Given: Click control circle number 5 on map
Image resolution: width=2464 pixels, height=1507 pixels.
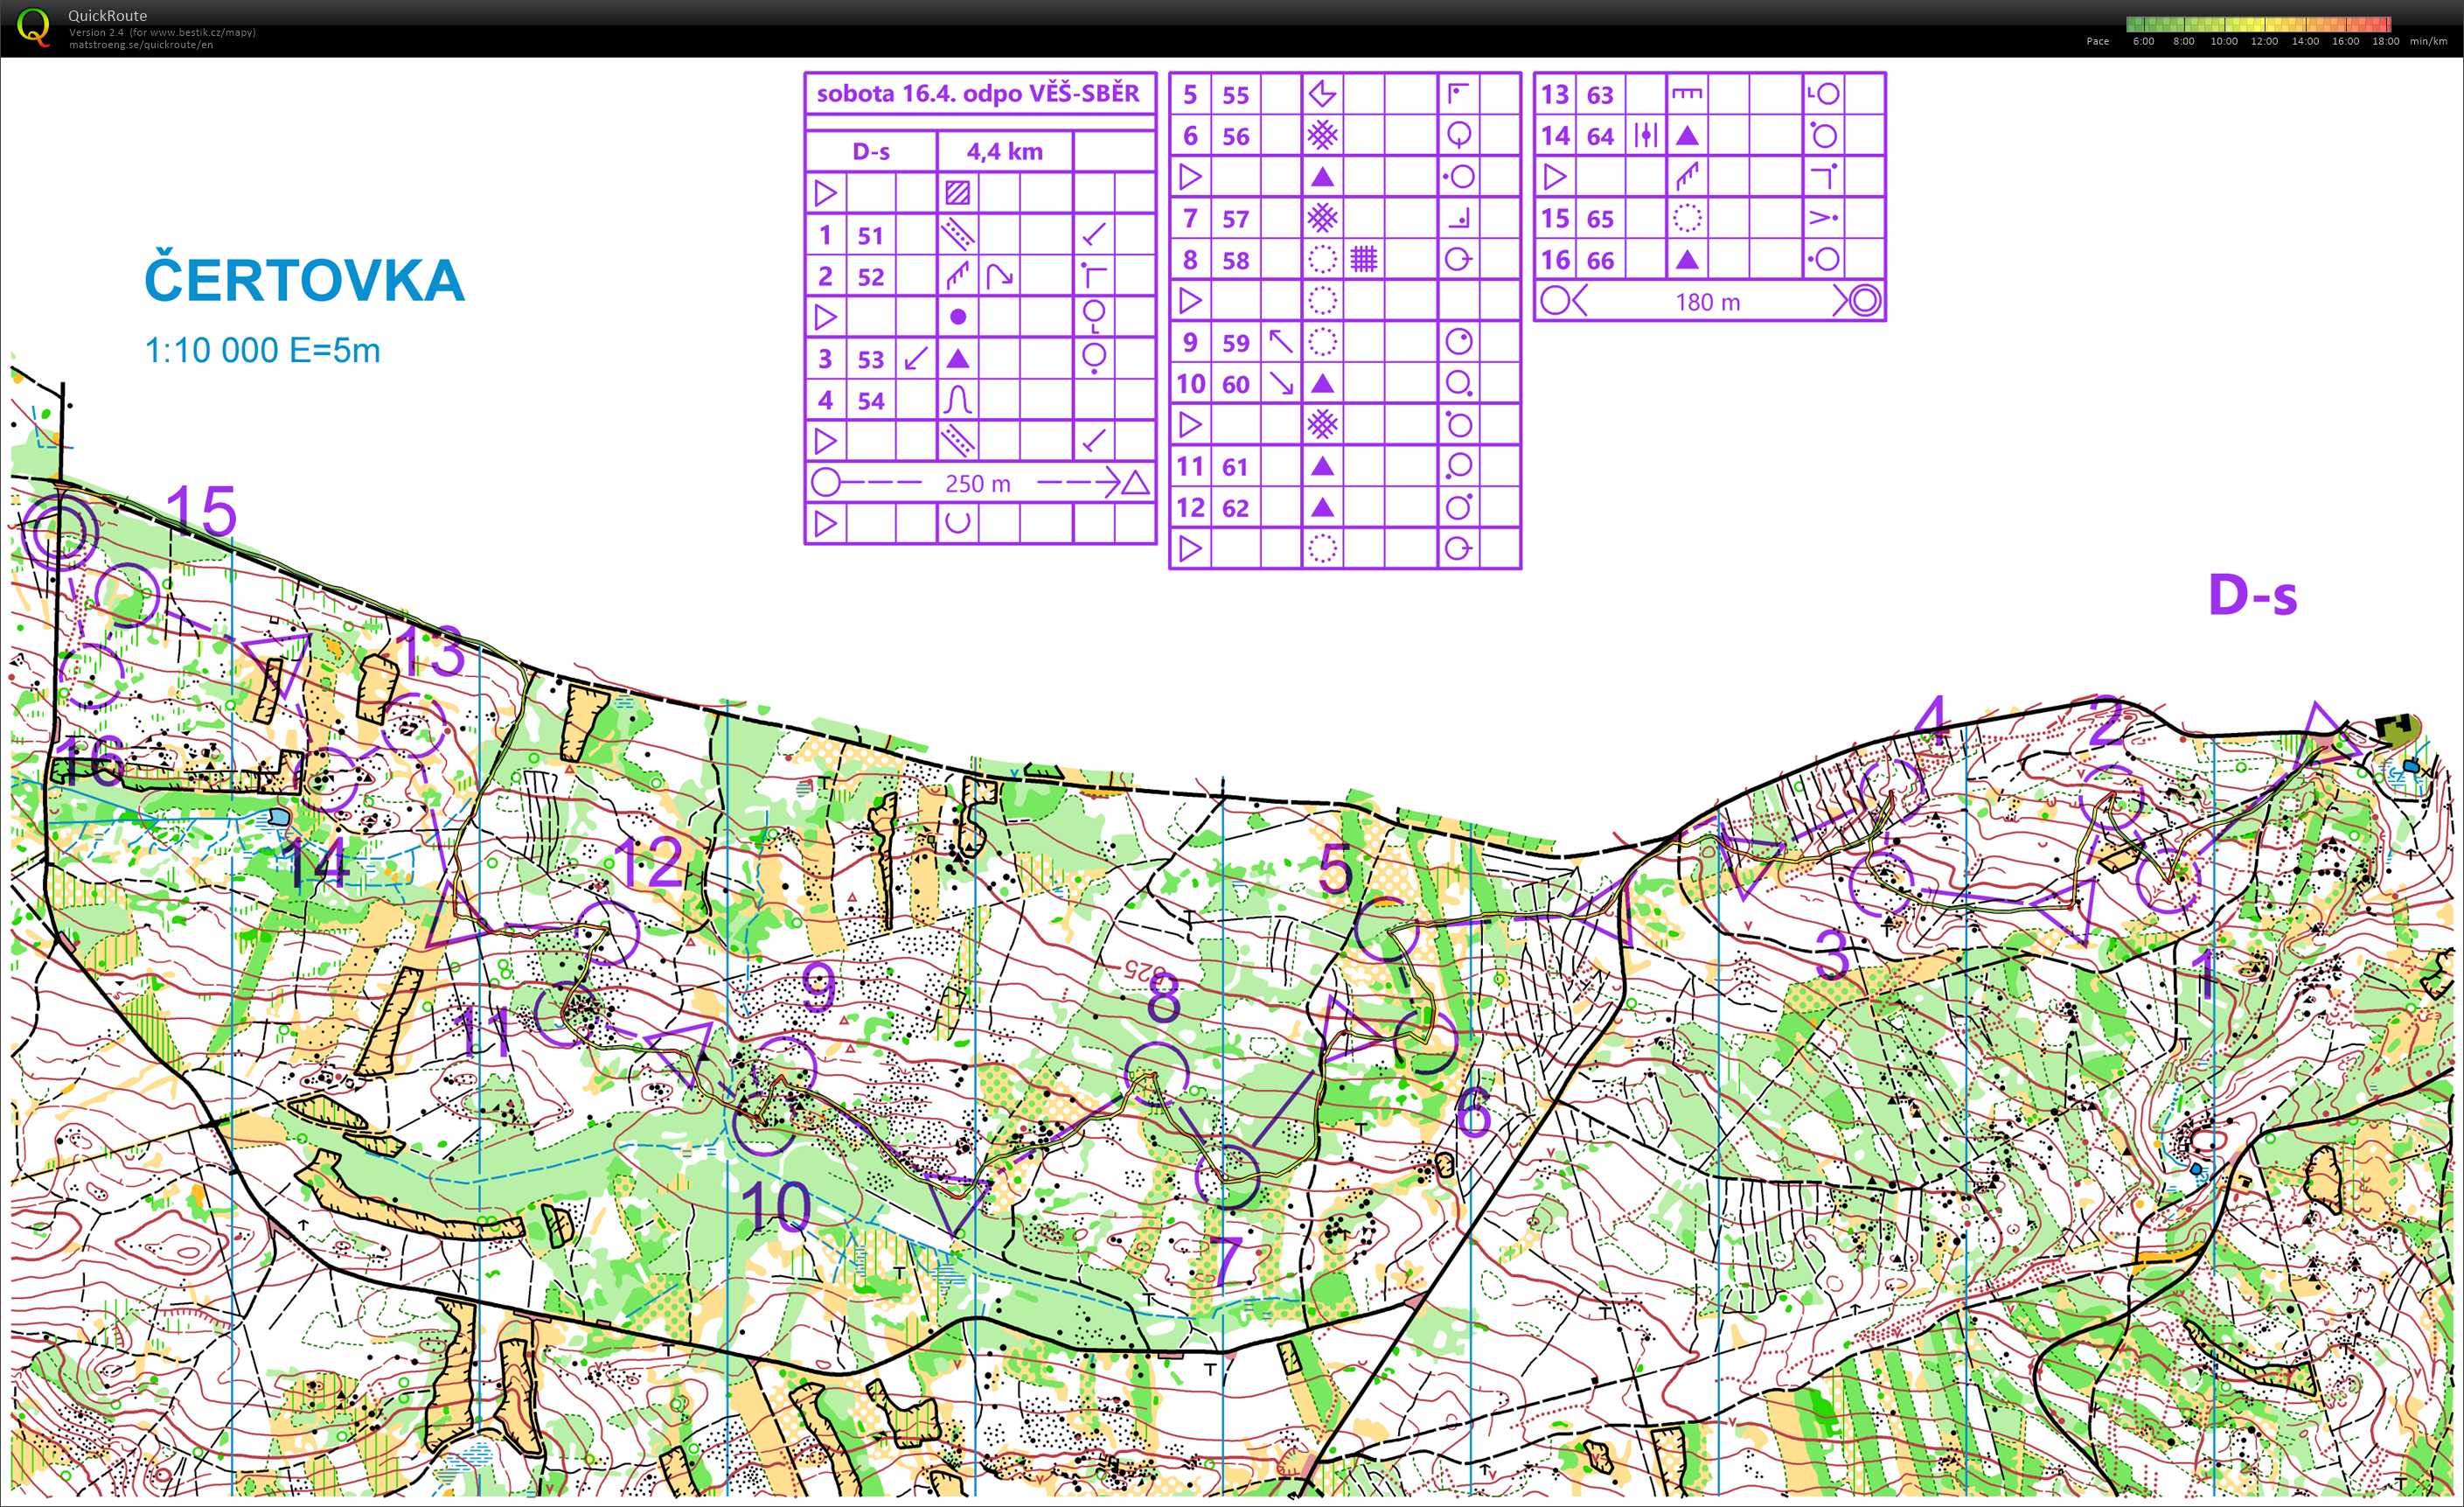Looking at the screenshot, I should (x=1386, y=929).
